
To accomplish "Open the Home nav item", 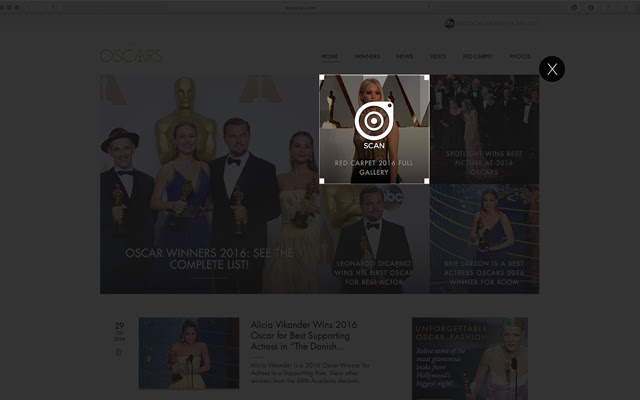I will pyautogui.click(x=329, y=56).
